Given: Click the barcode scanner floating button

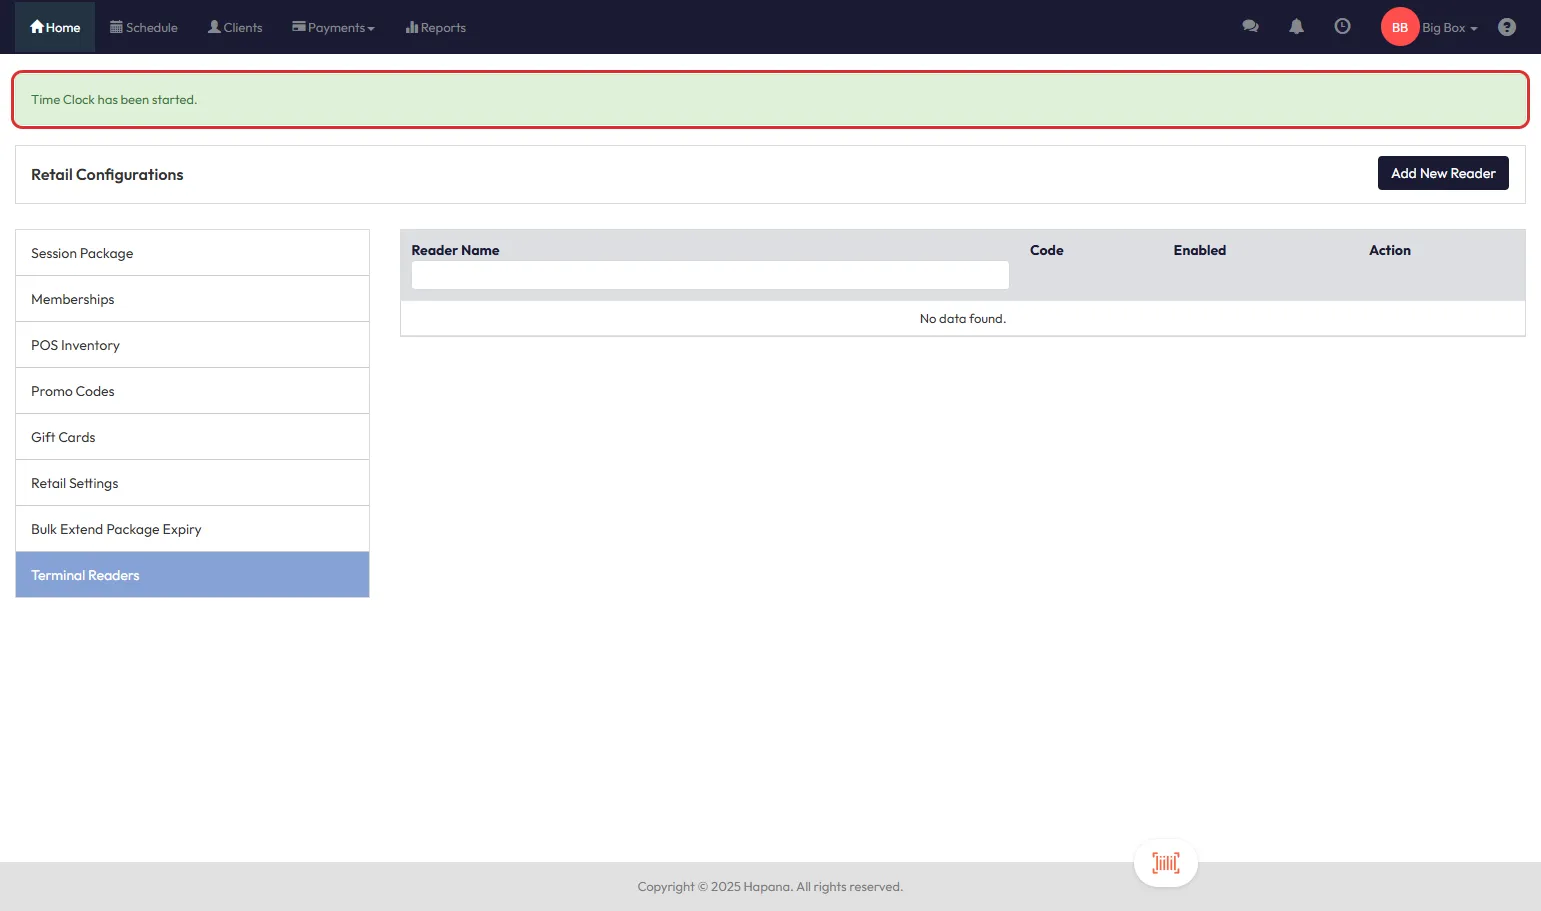Looking at the screenshot, I should 1165,863.
